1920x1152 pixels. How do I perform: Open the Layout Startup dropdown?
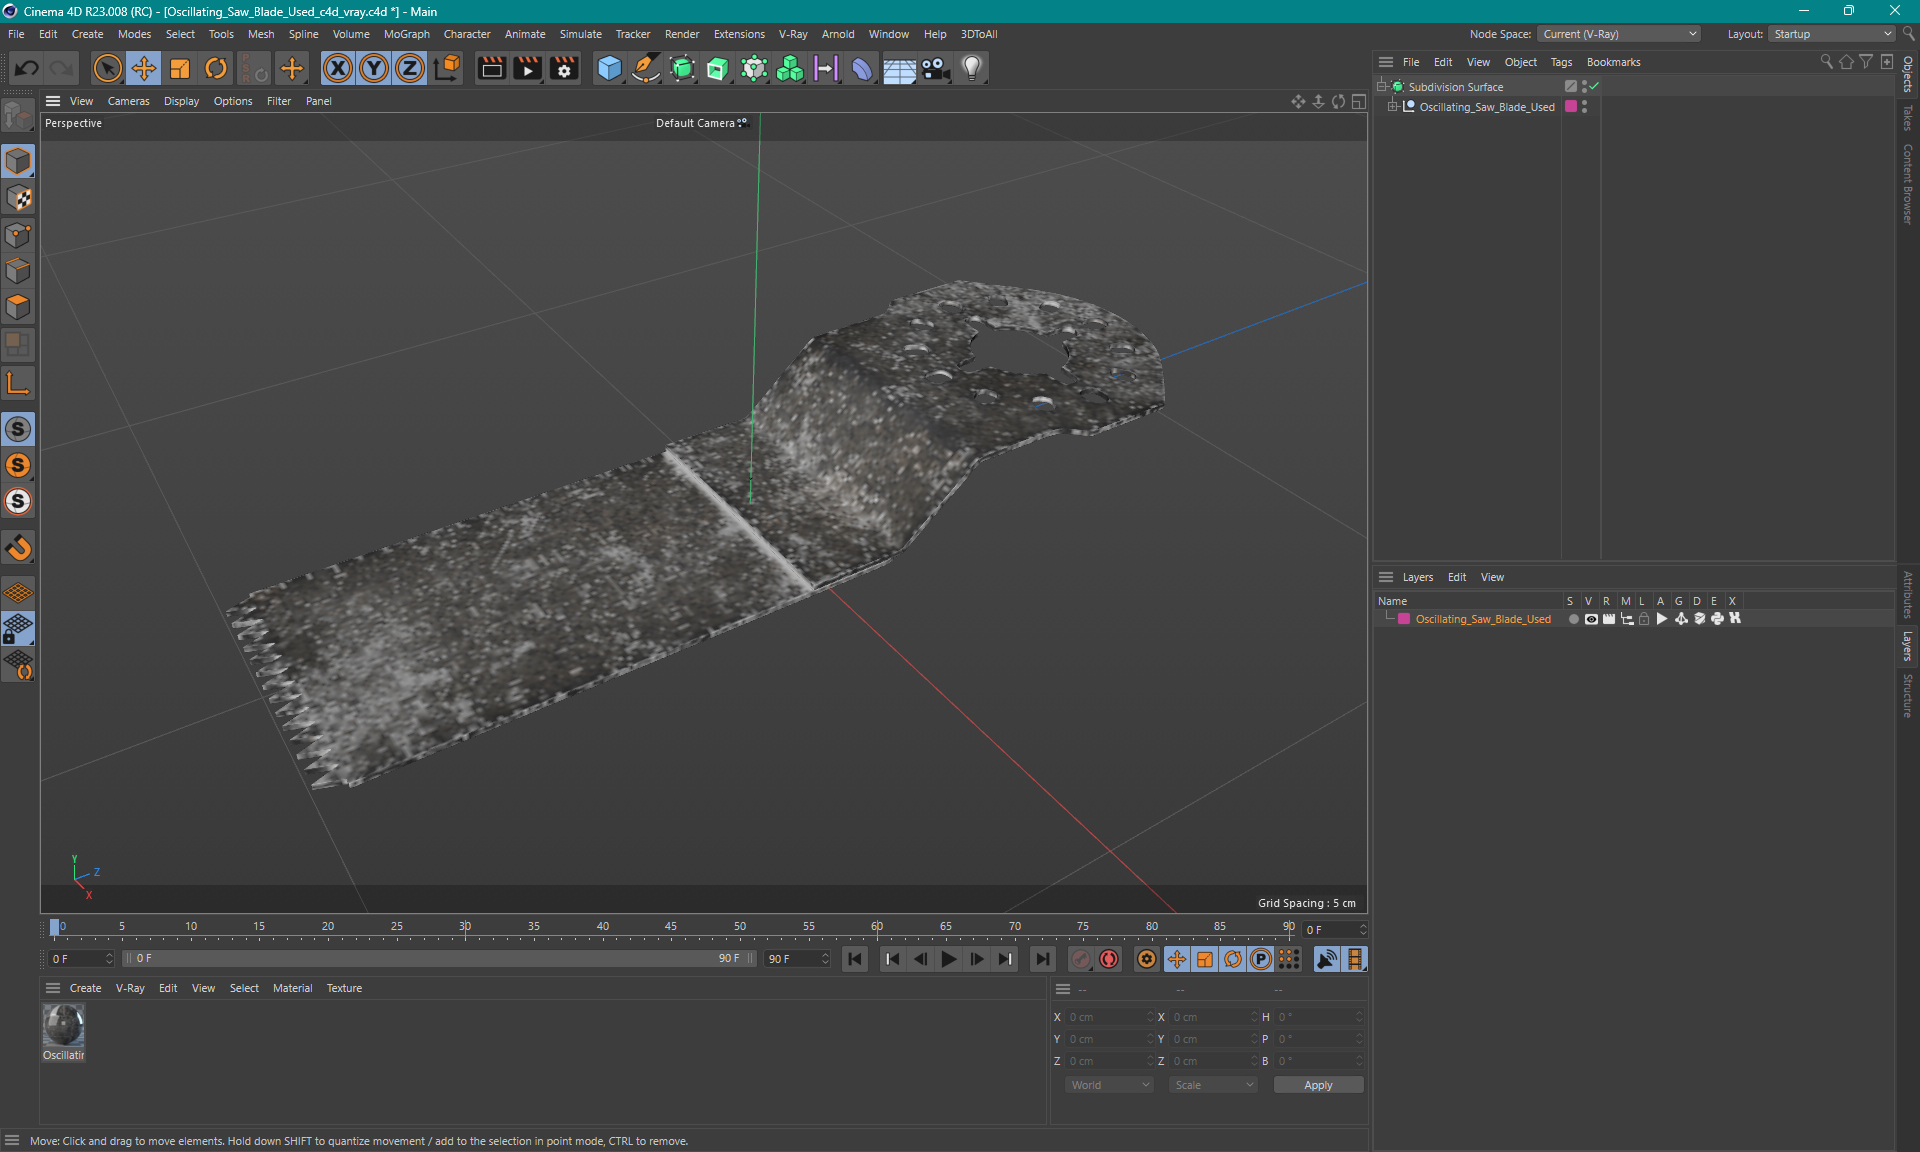click(1832, 34)
